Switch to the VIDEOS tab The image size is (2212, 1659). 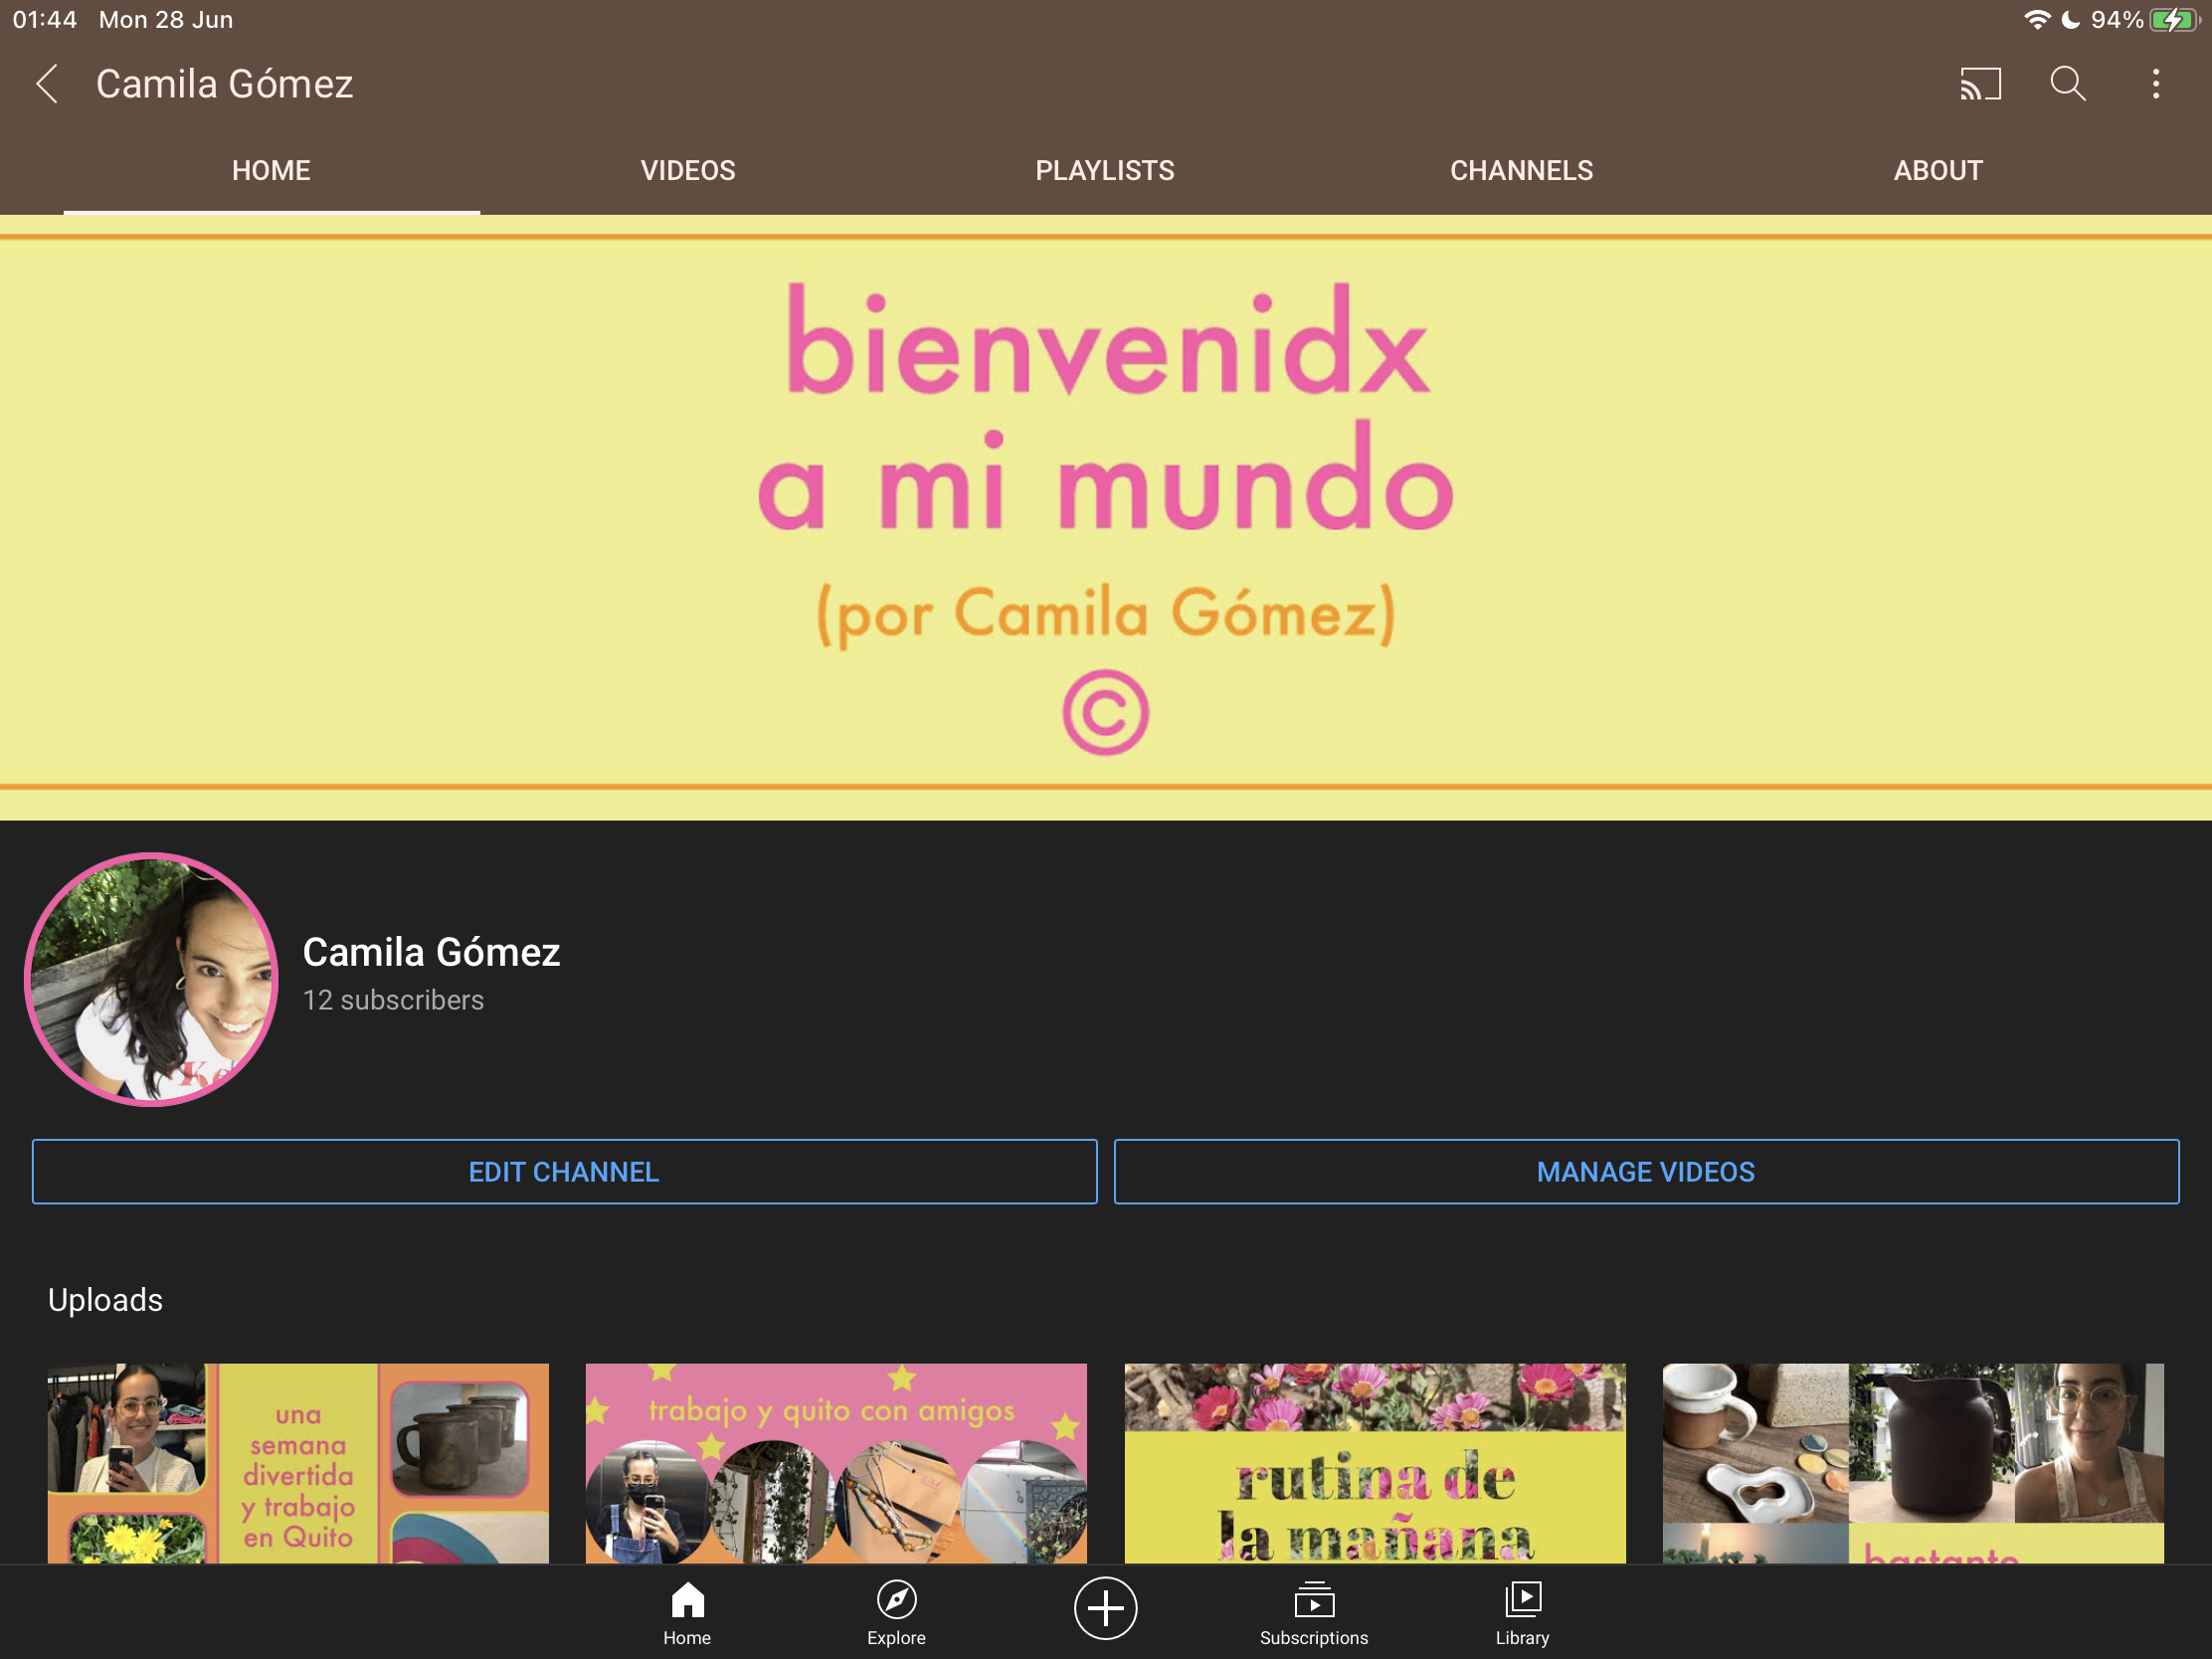(688, 171)
